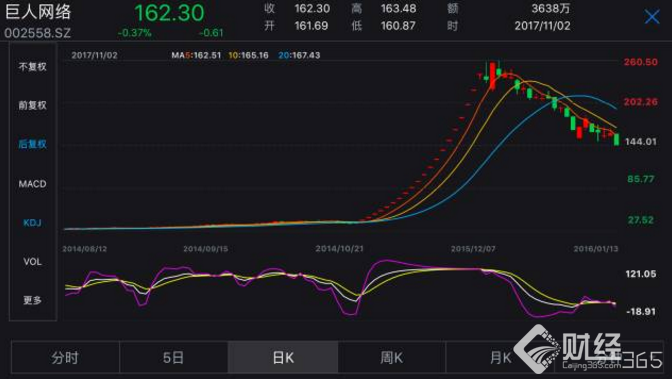Click KDJ axis value -18.91

pyautogui.click(x=641, y=311)
